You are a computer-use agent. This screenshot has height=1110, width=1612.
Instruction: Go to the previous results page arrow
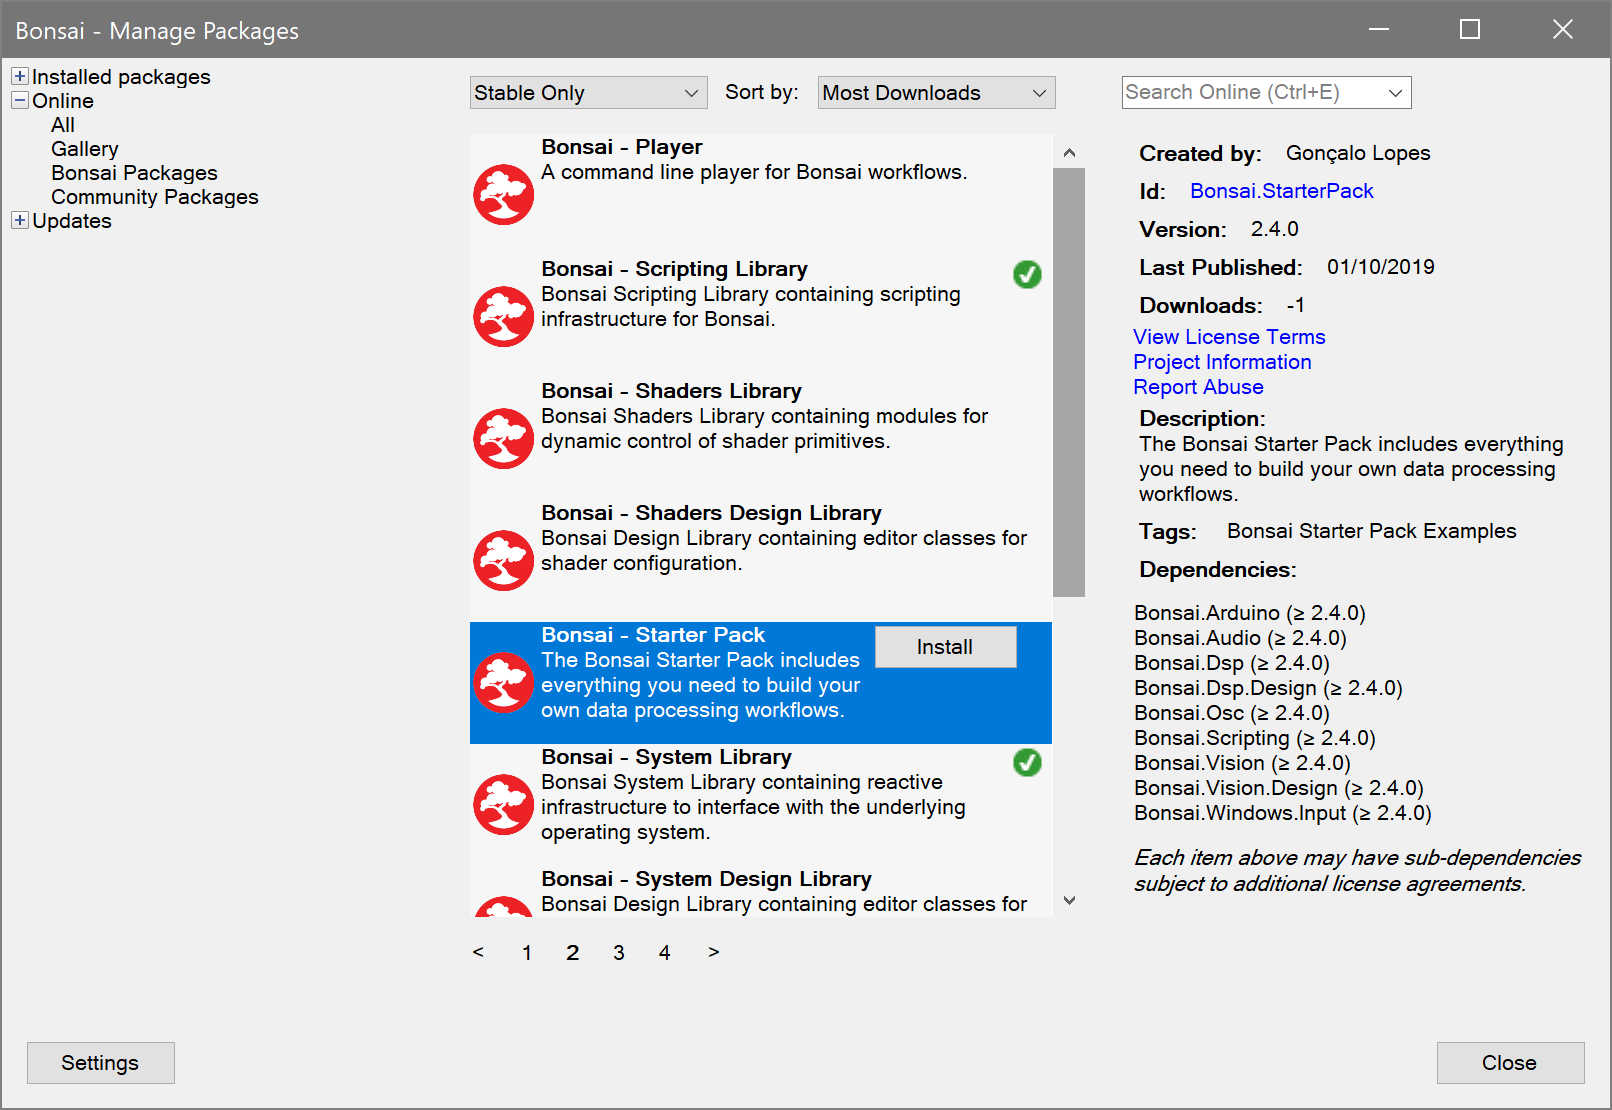click(x=478, y=952)
